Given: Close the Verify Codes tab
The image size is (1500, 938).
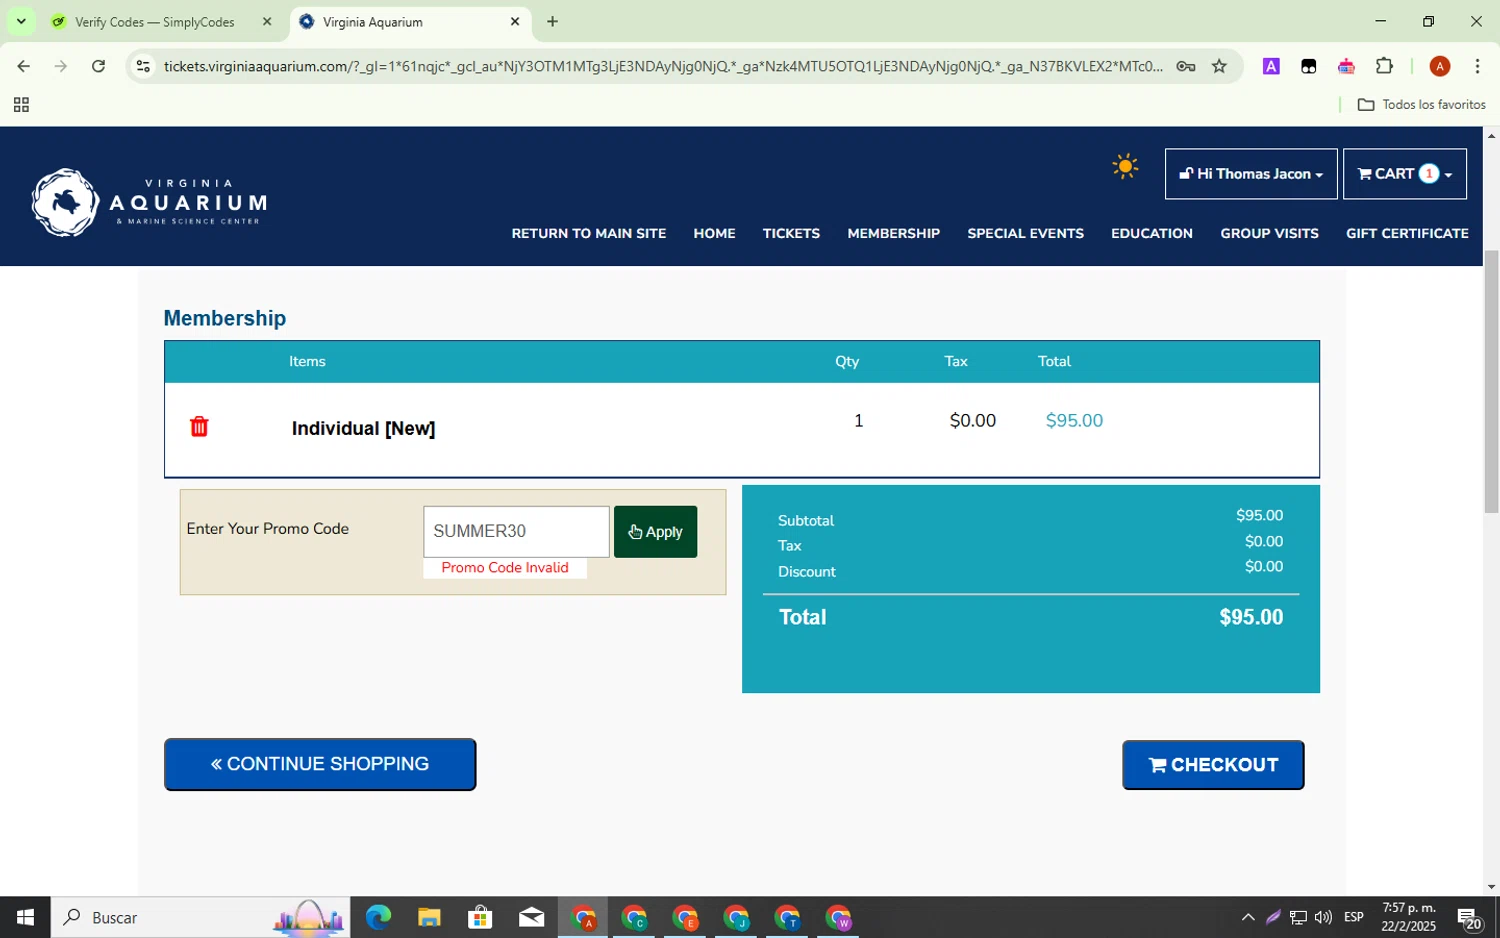Looking at the screenshot, I should (x=267, y=22).
